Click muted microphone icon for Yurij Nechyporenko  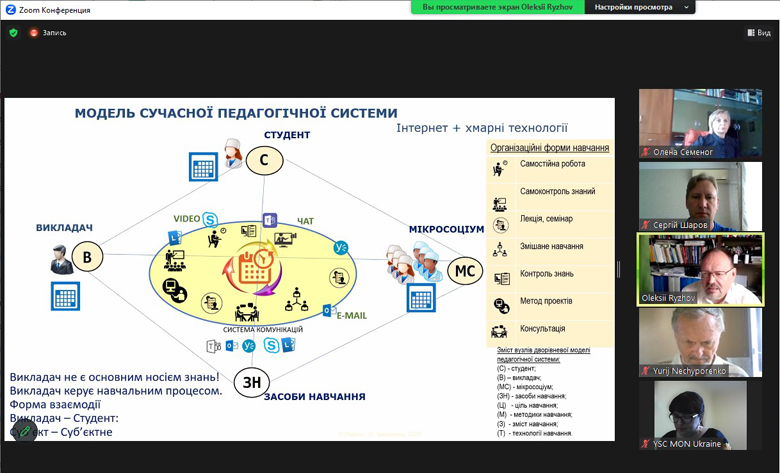[646, 371]
